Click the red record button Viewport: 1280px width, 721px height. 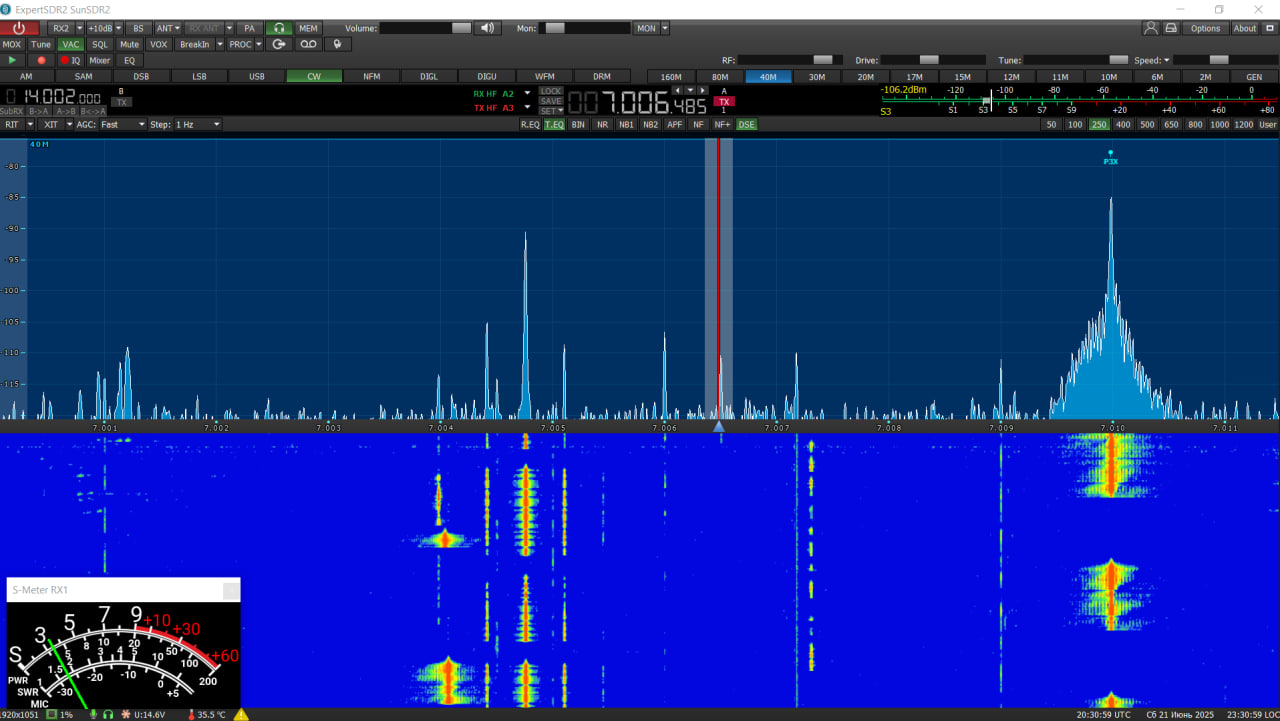click(x=41, y=60)
